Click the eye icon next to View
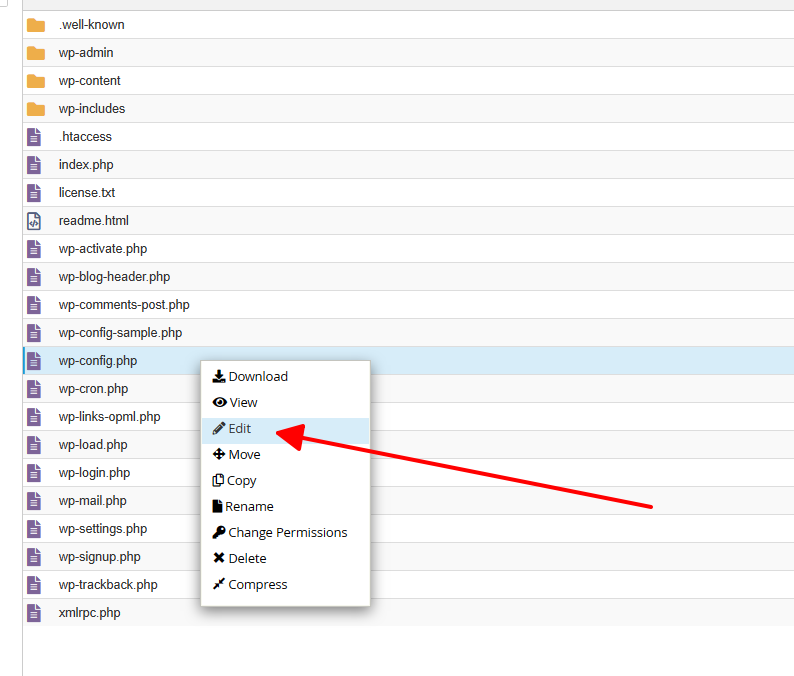 pos(219,402)
